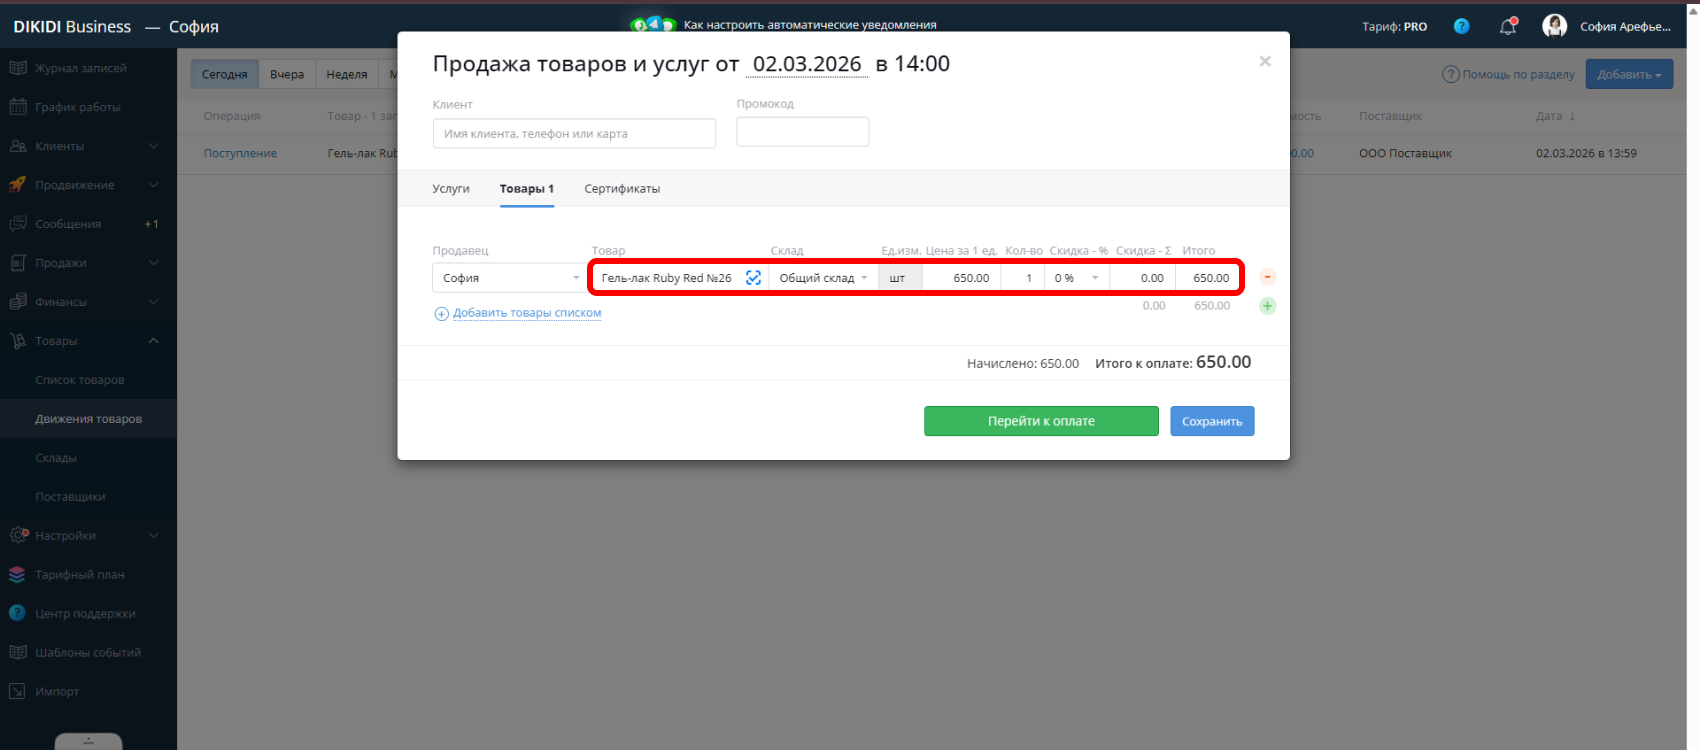Expand the Общий склад warehouse dropdown

823,278
